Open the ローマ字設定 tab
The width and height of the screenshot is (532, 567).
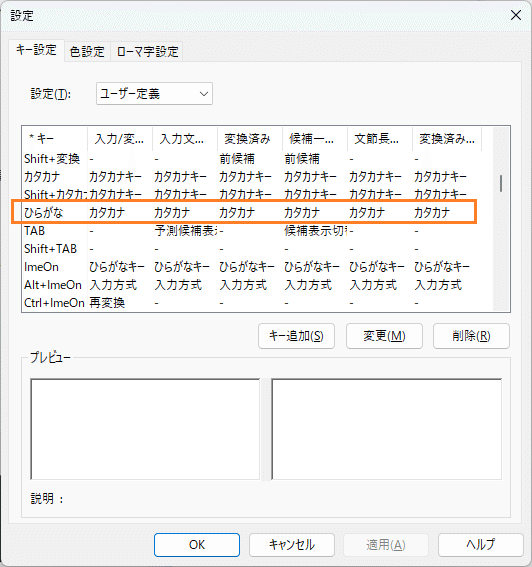pos(147,52)
